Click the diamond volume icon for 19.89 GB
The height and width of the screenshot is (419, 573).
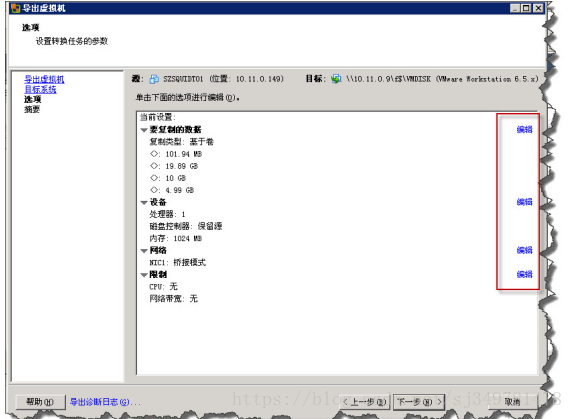point(154,165)
